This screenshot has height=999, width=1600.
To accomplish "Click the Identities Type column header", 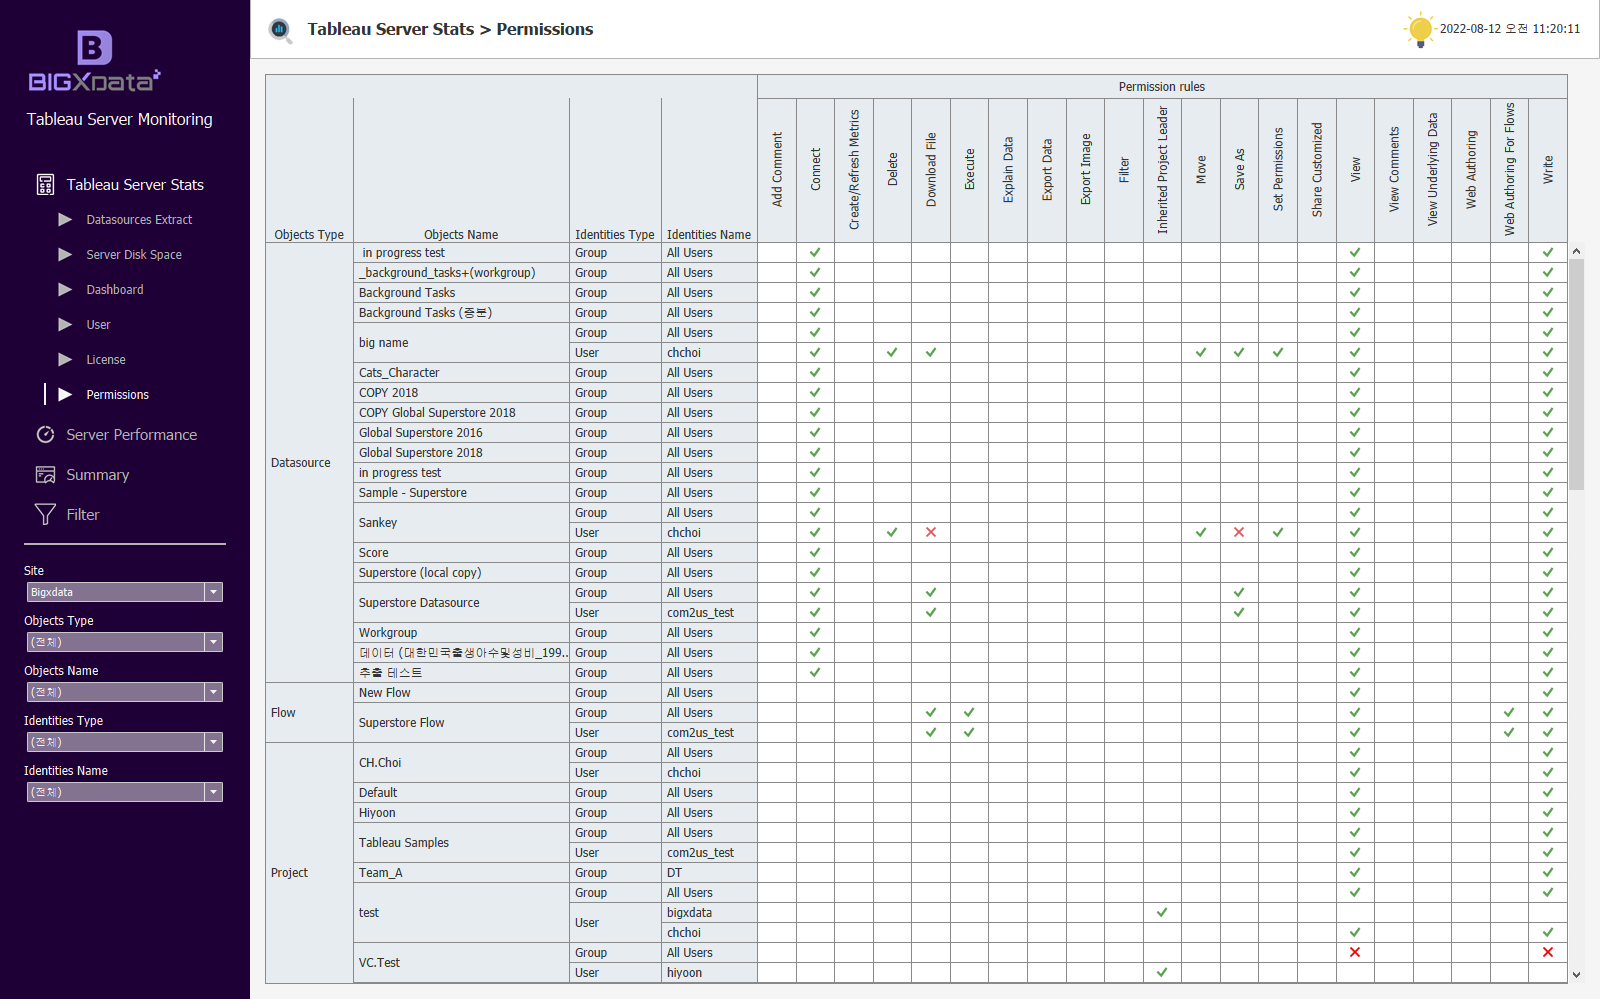I will 615,234.
